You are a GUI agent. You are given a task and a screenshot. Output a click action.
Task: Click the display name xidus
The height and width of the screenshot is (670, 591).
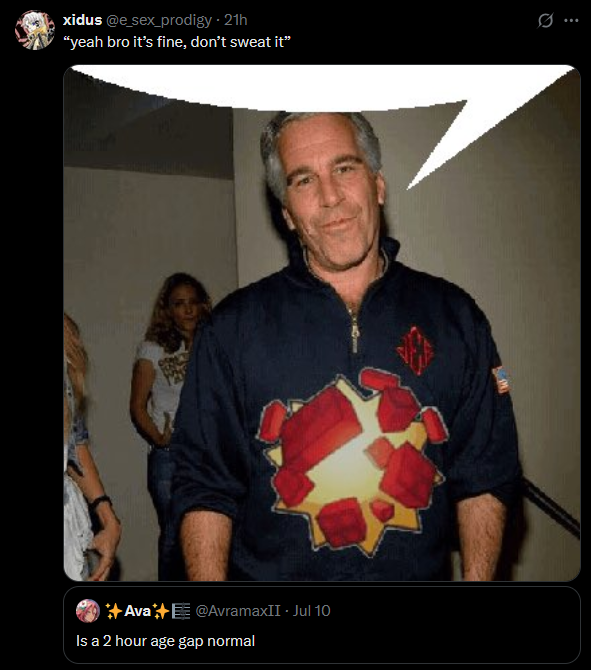pyautogui.click(x=82, y=20)
